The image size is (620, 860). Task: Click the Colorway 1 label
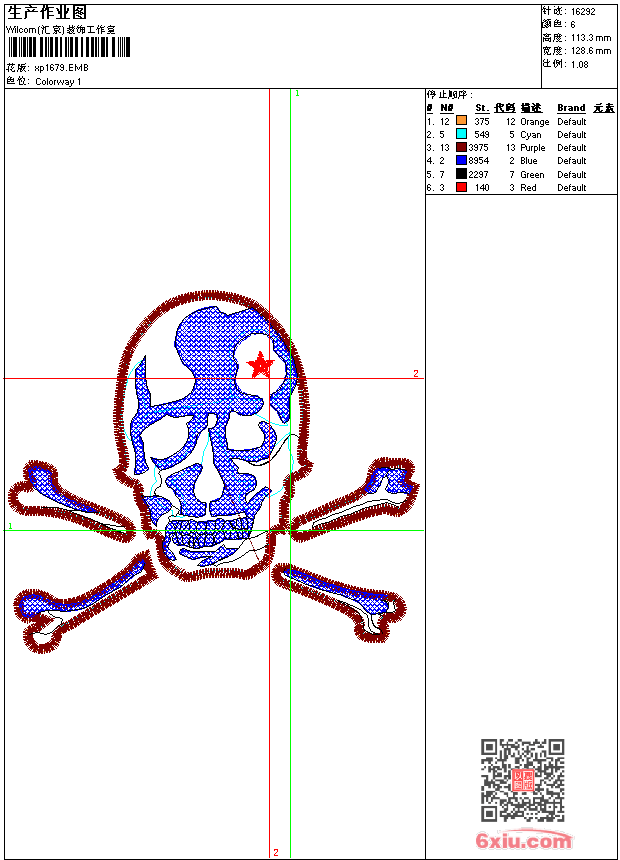tap(59, 81)
